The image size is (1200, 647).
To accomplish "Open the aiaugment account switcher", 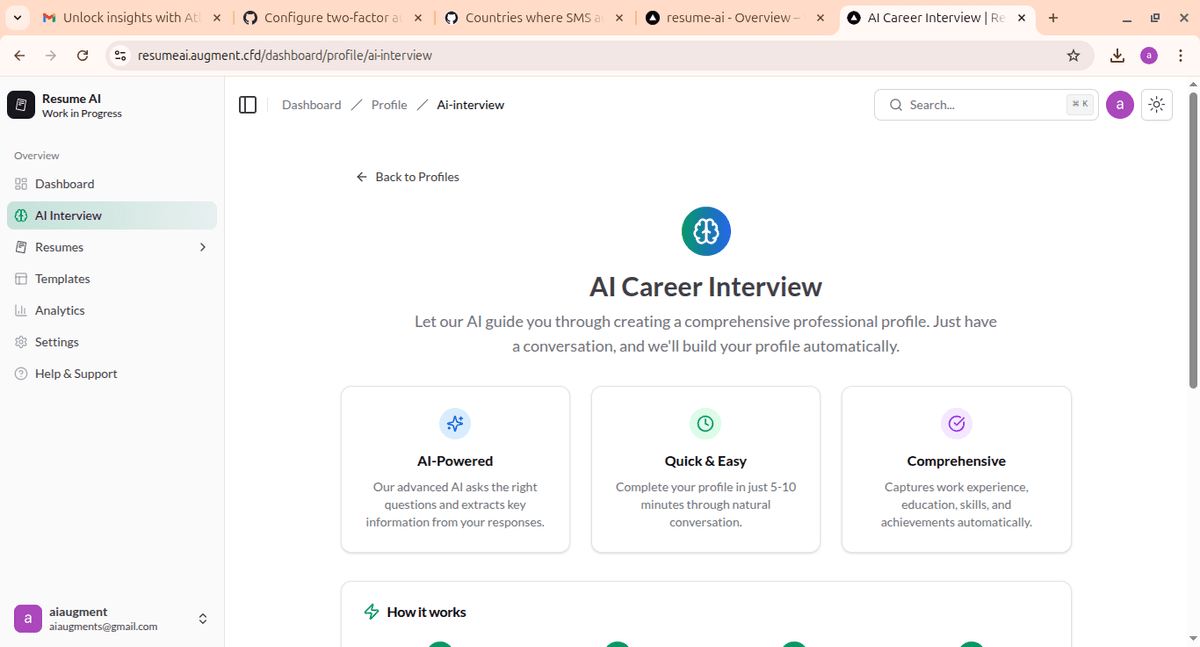I will point(203,619).
